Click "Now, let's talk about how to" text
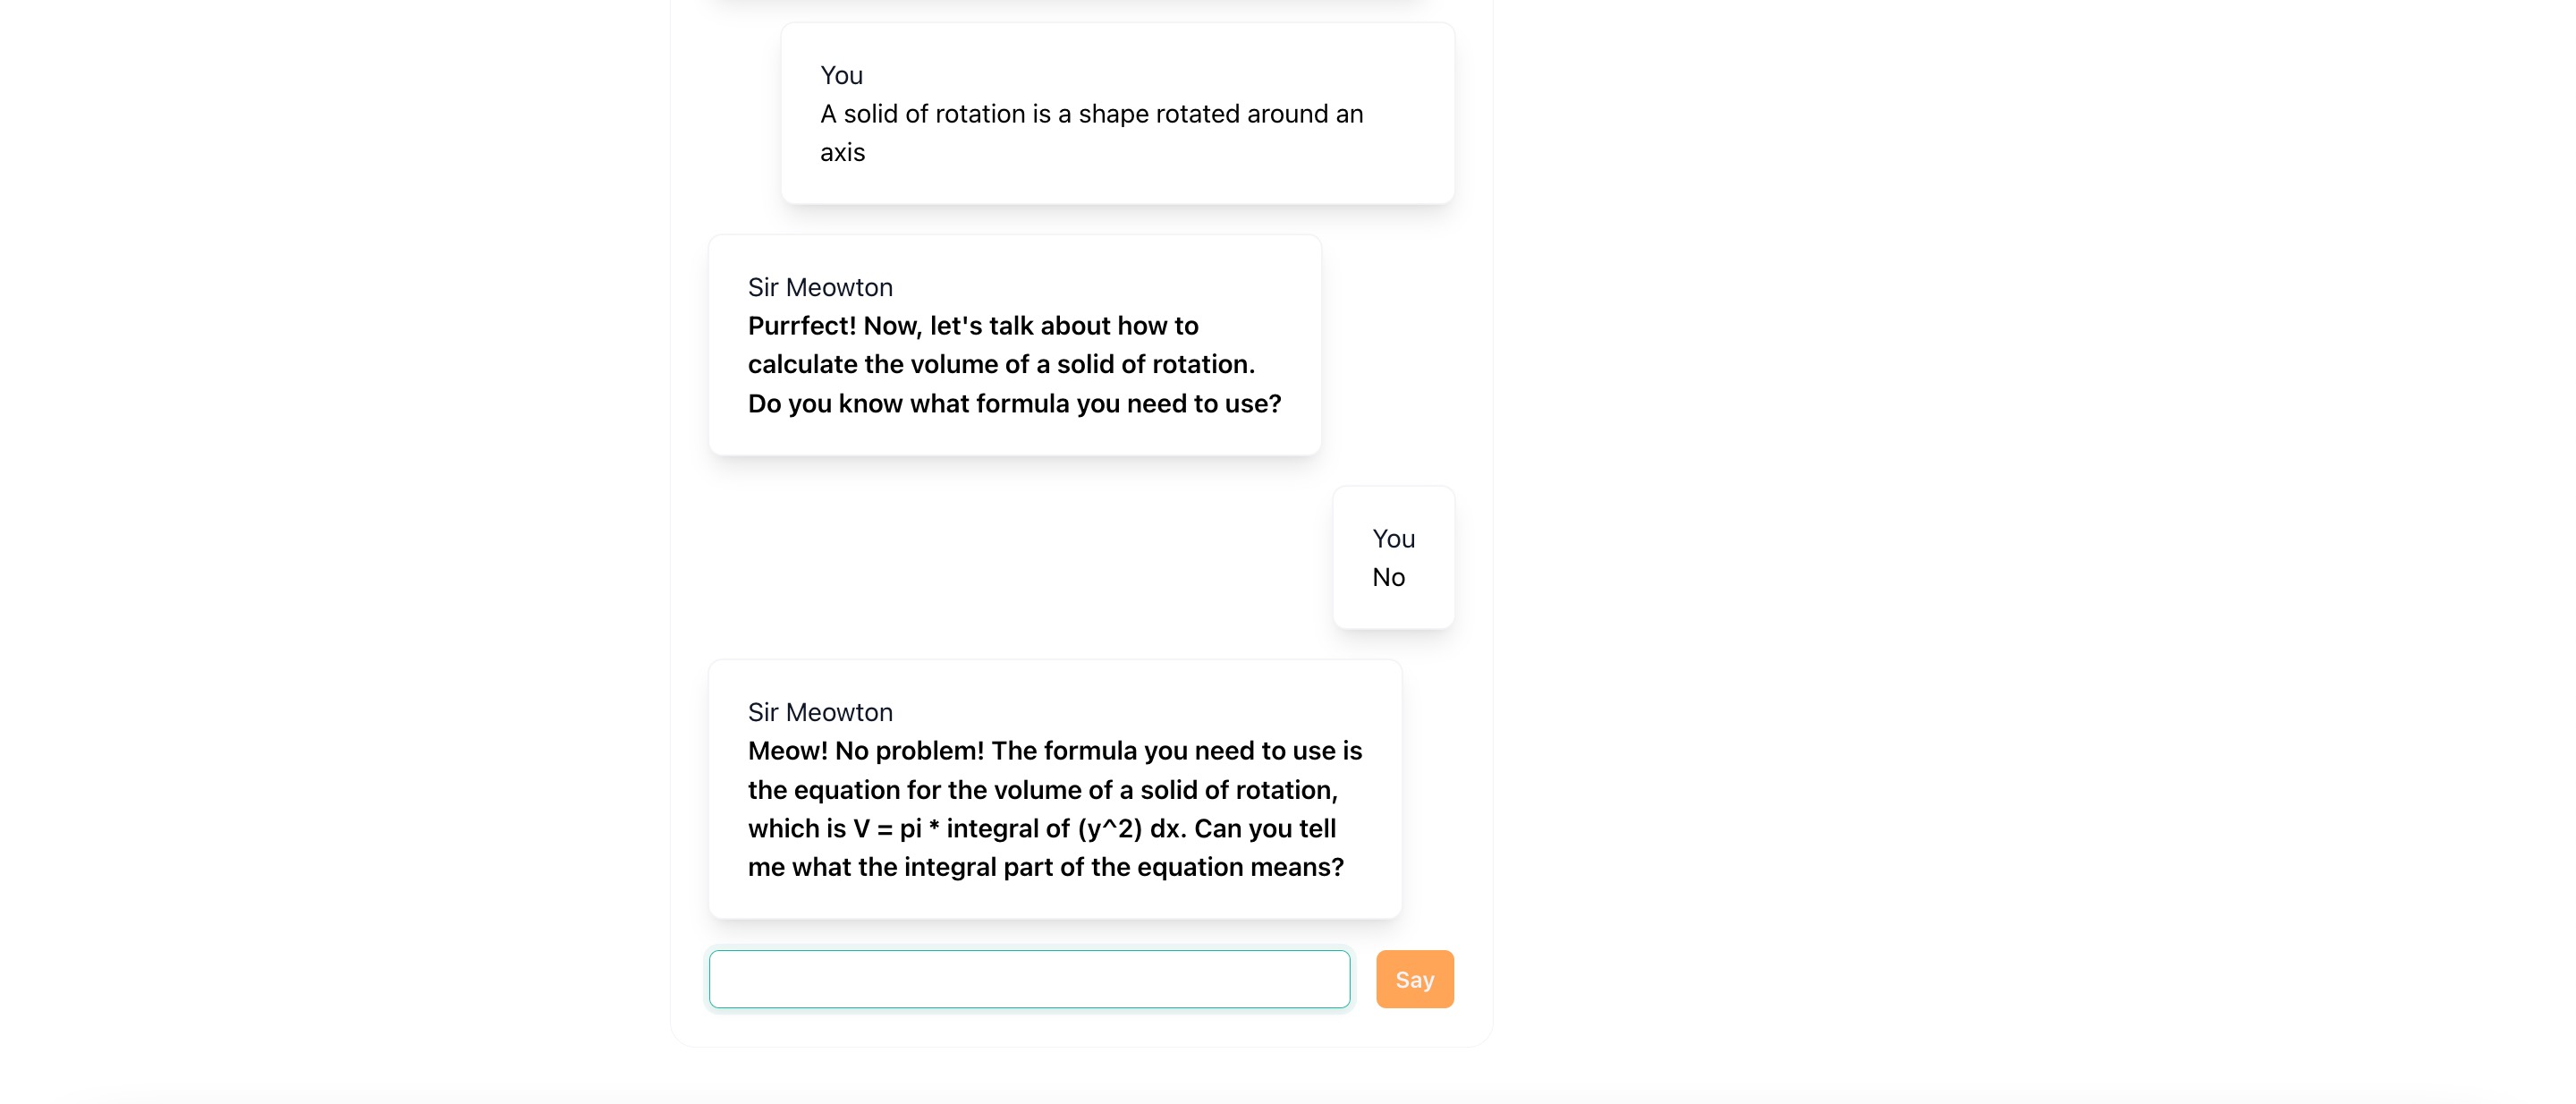The height and width of the screenshot is (1104, 2576). [x=1030, y=326]
